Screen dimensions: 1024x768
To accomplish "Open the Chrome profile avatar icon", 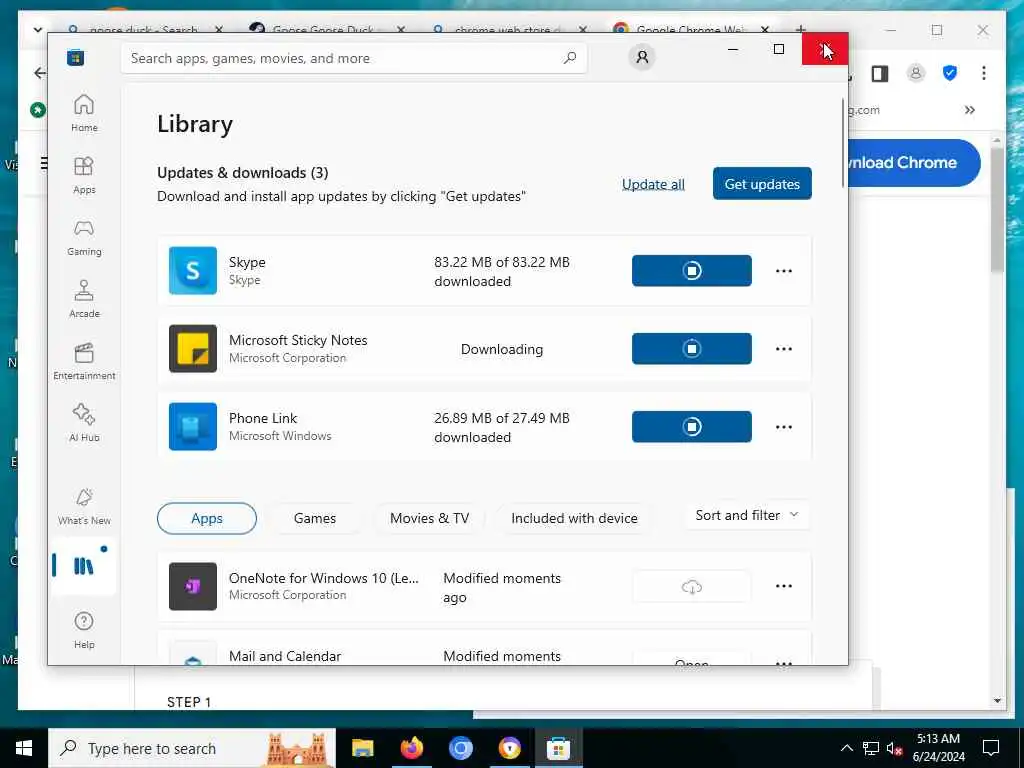I will (x=916, y=73).
